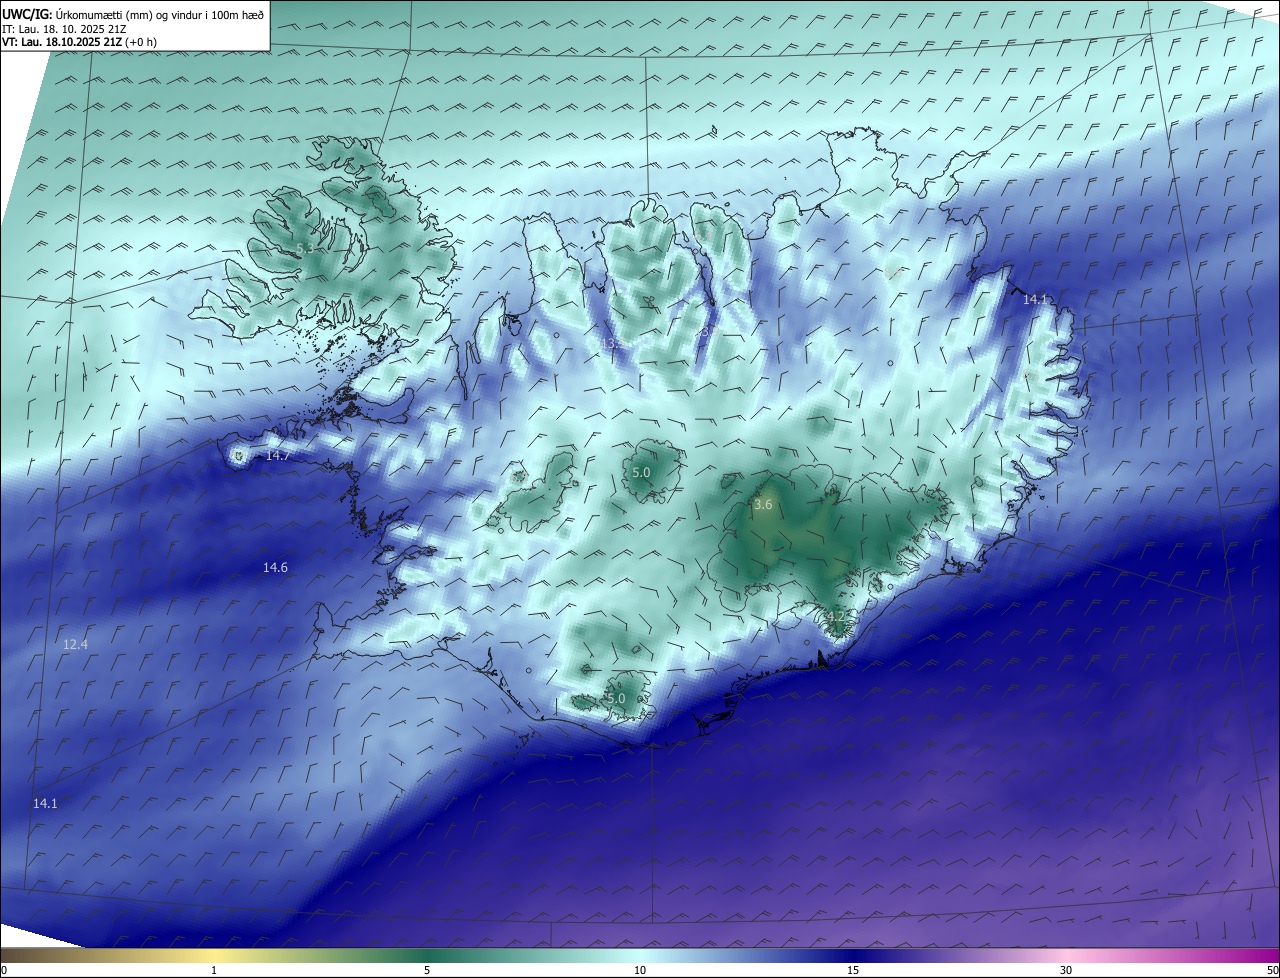The image size is (1280, 978).
Task: Click the "10" tick label on the color scale
Action: pos(640,970)
